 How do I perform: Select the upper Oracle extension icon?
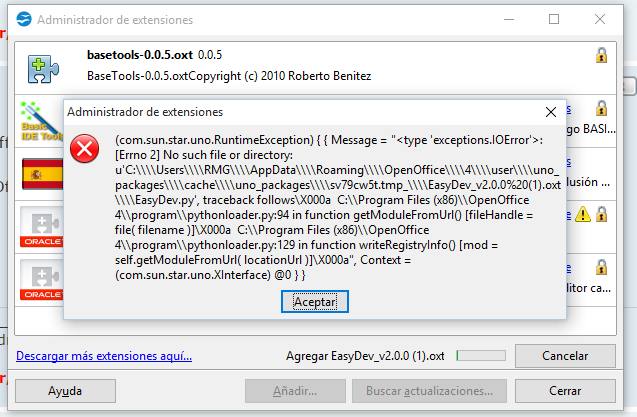click(x=42, y=227)
